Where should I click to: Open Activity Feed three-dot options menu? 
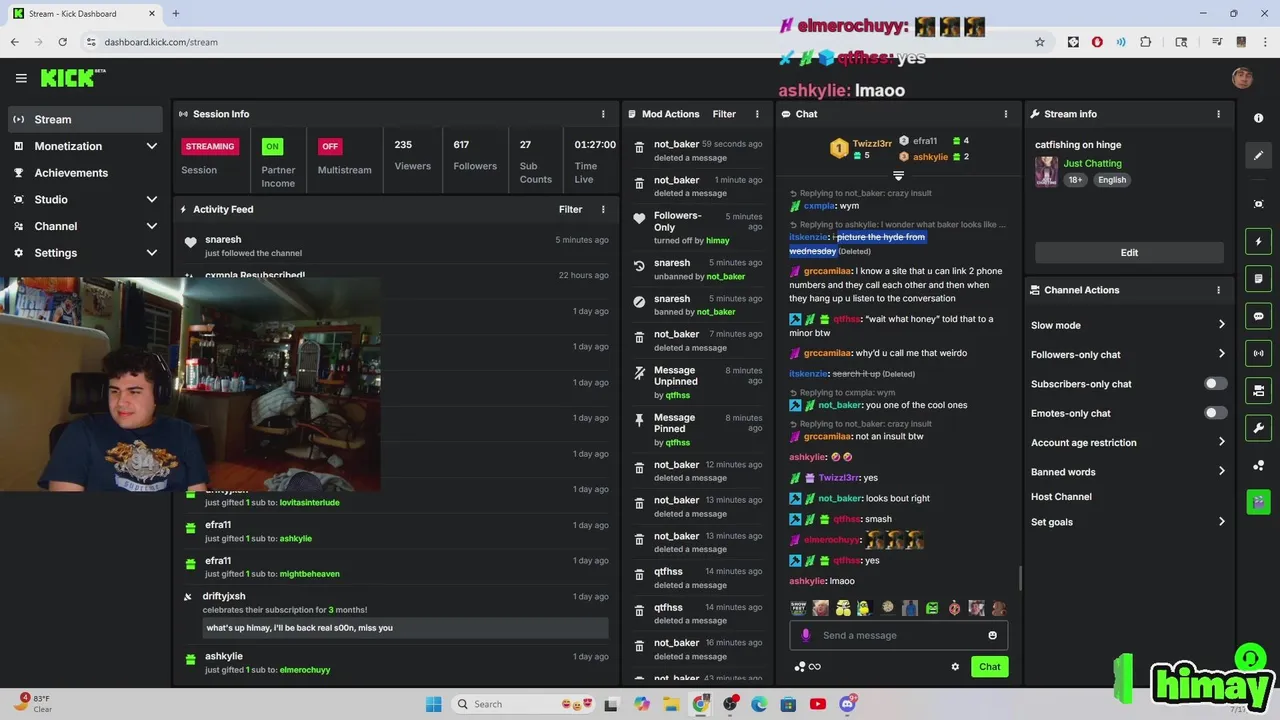click(x=603, y=209)
